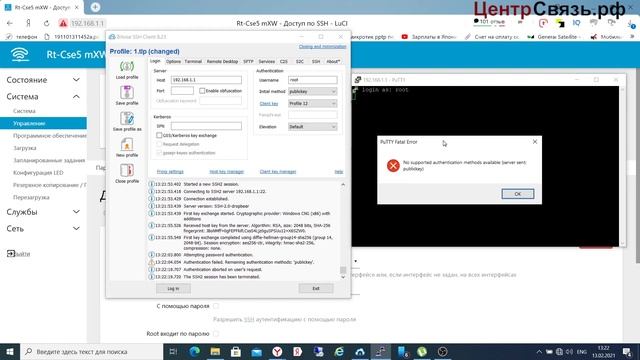Show hidden system tray icons

539,351
